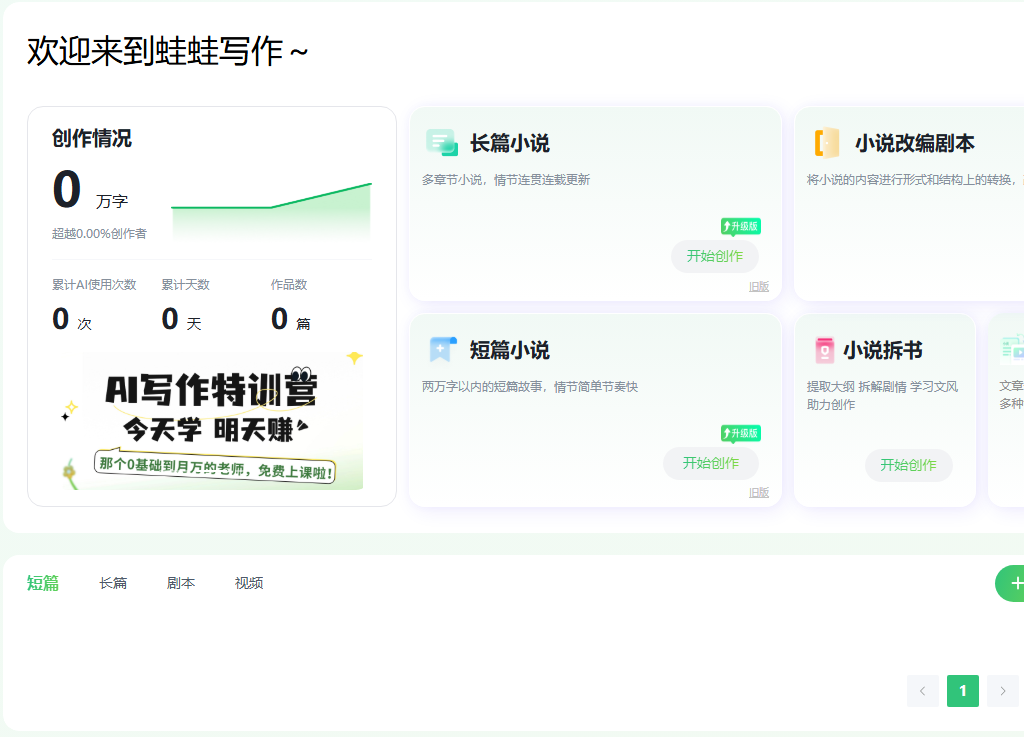
Task: Go to previous page arrow
Action: coord(922,691)
